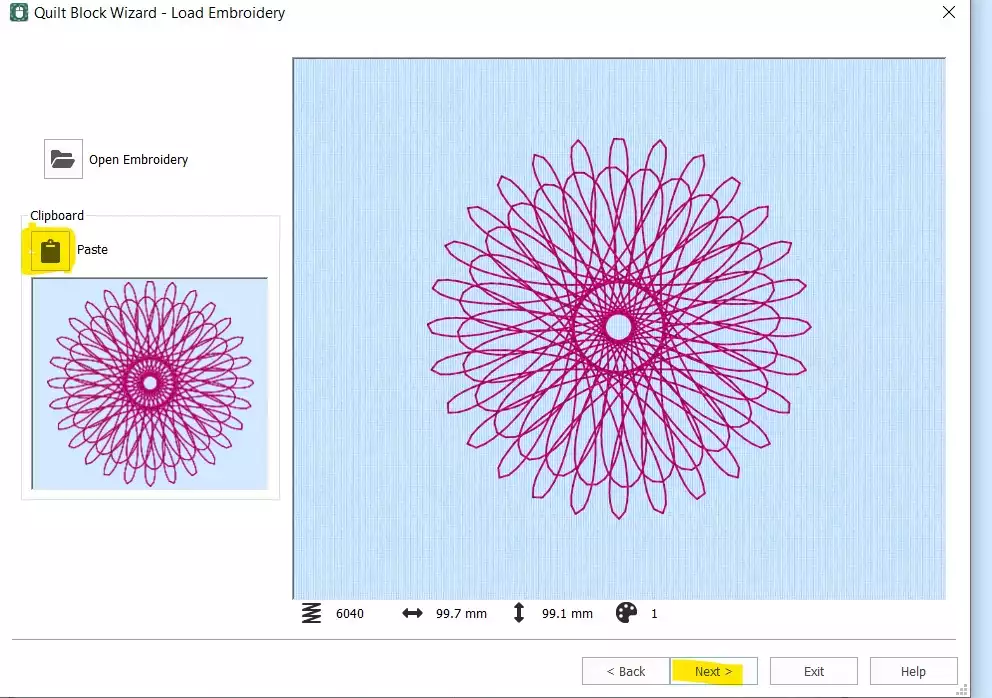
Task: Go back with the Back button
Action: (x=626, y=671)
